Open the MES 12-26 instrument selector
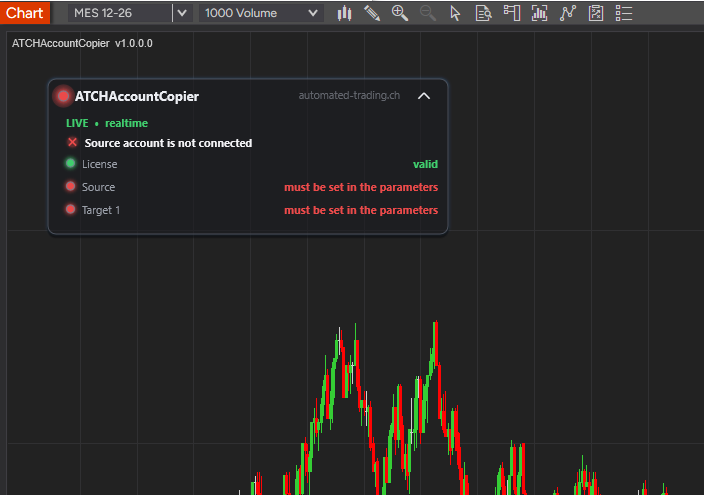The height and width of the screenshot is (495, 704). point(119,13)
